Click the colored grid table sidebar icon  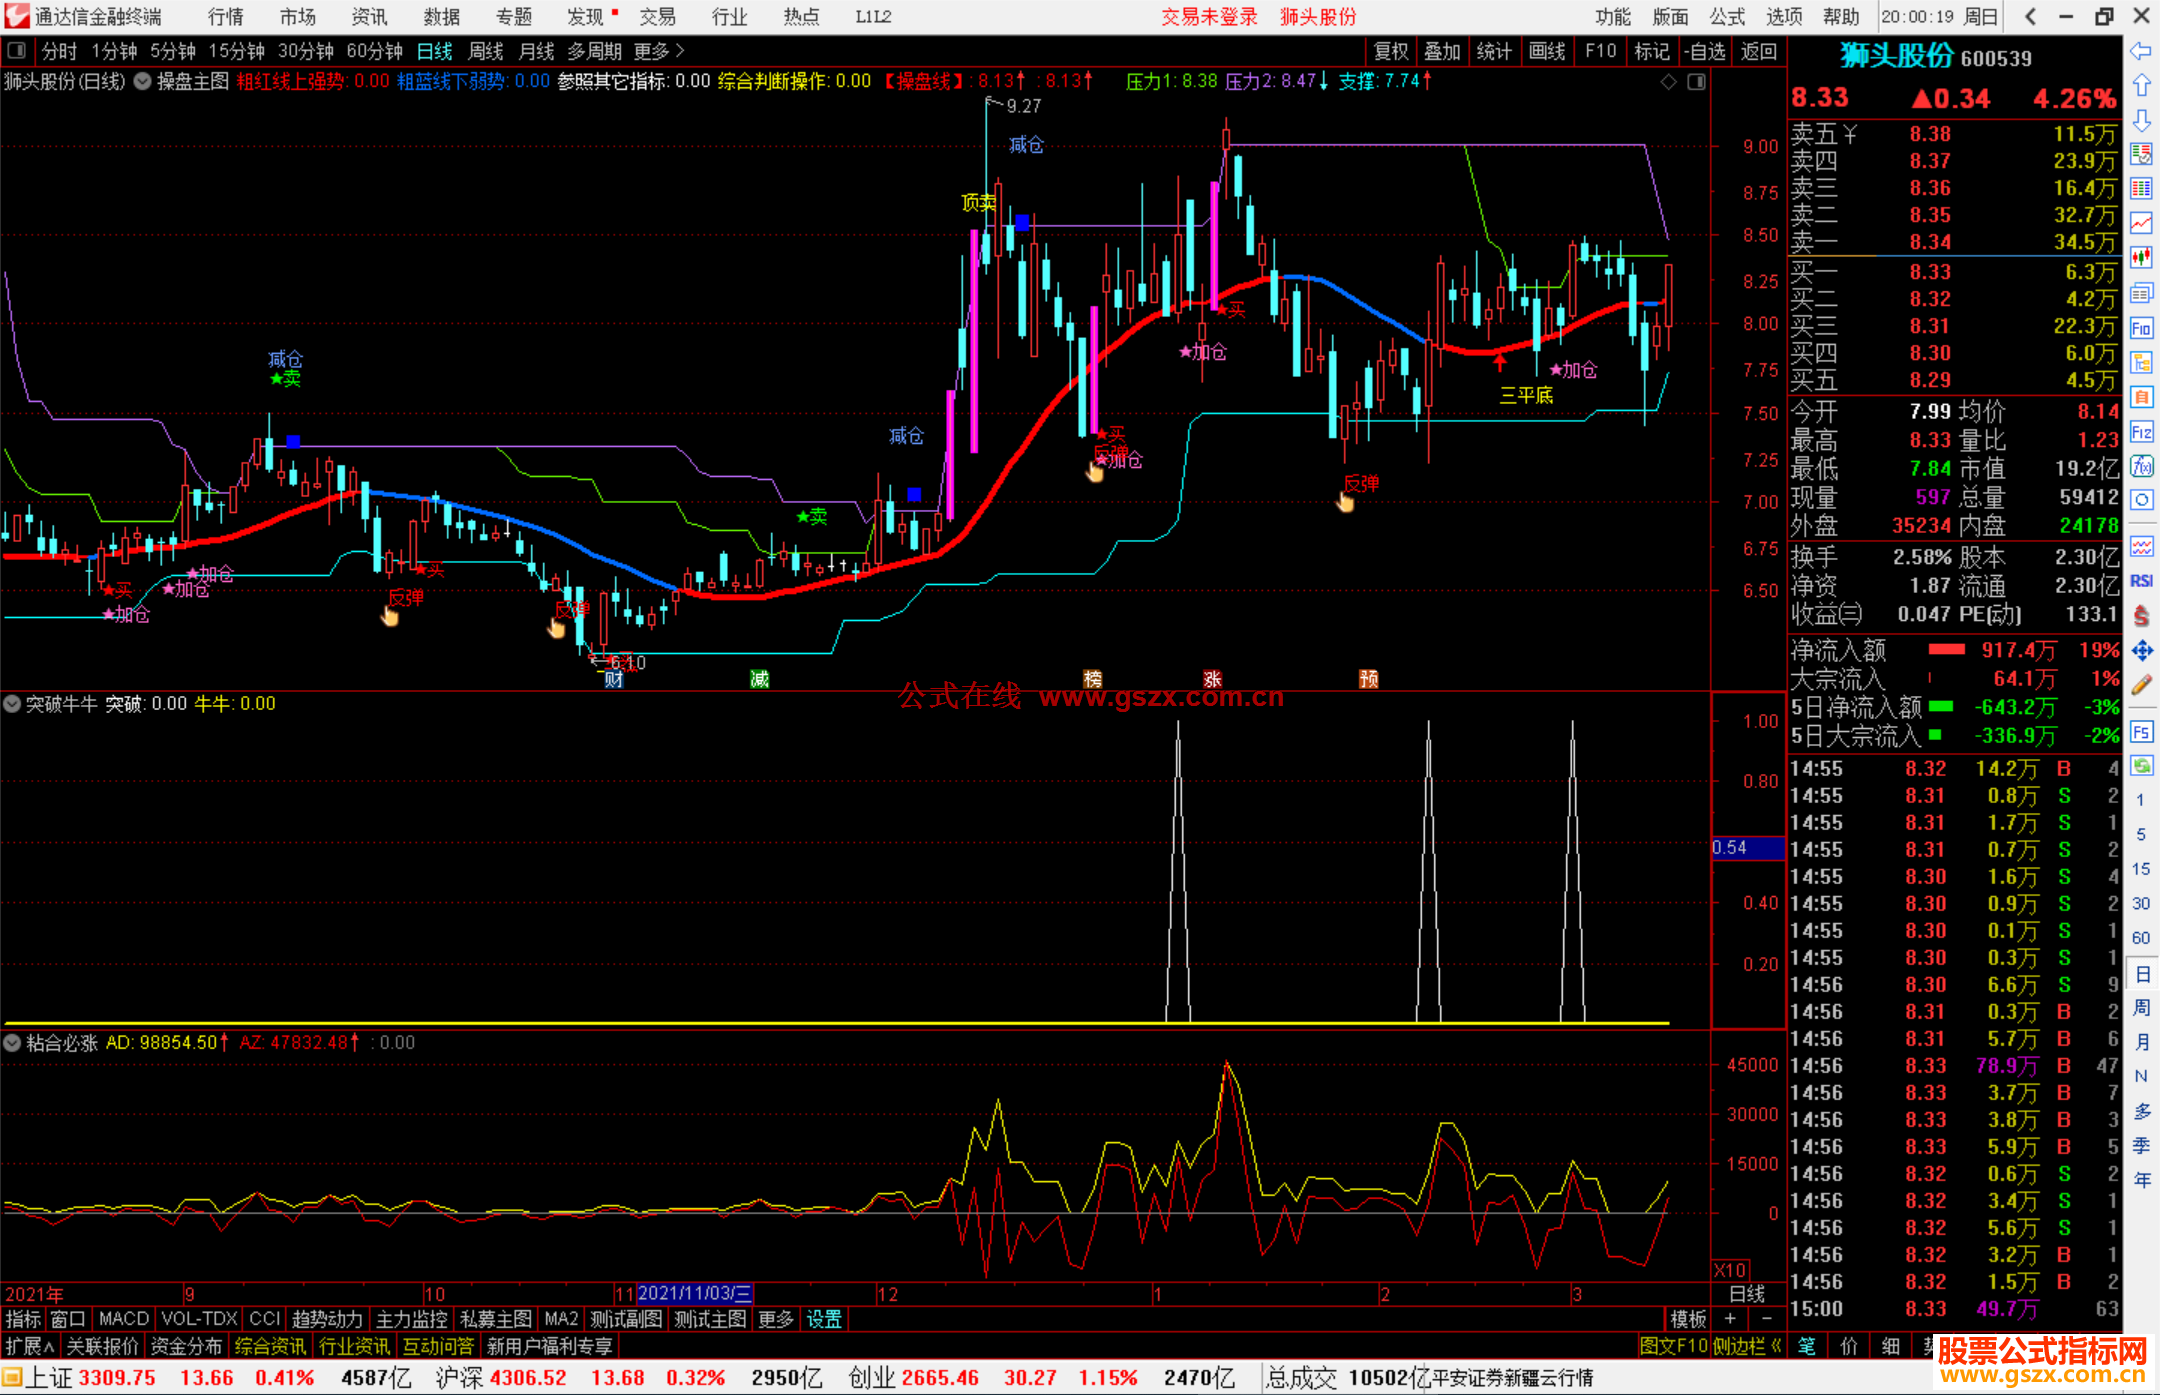click(2141, 188)
